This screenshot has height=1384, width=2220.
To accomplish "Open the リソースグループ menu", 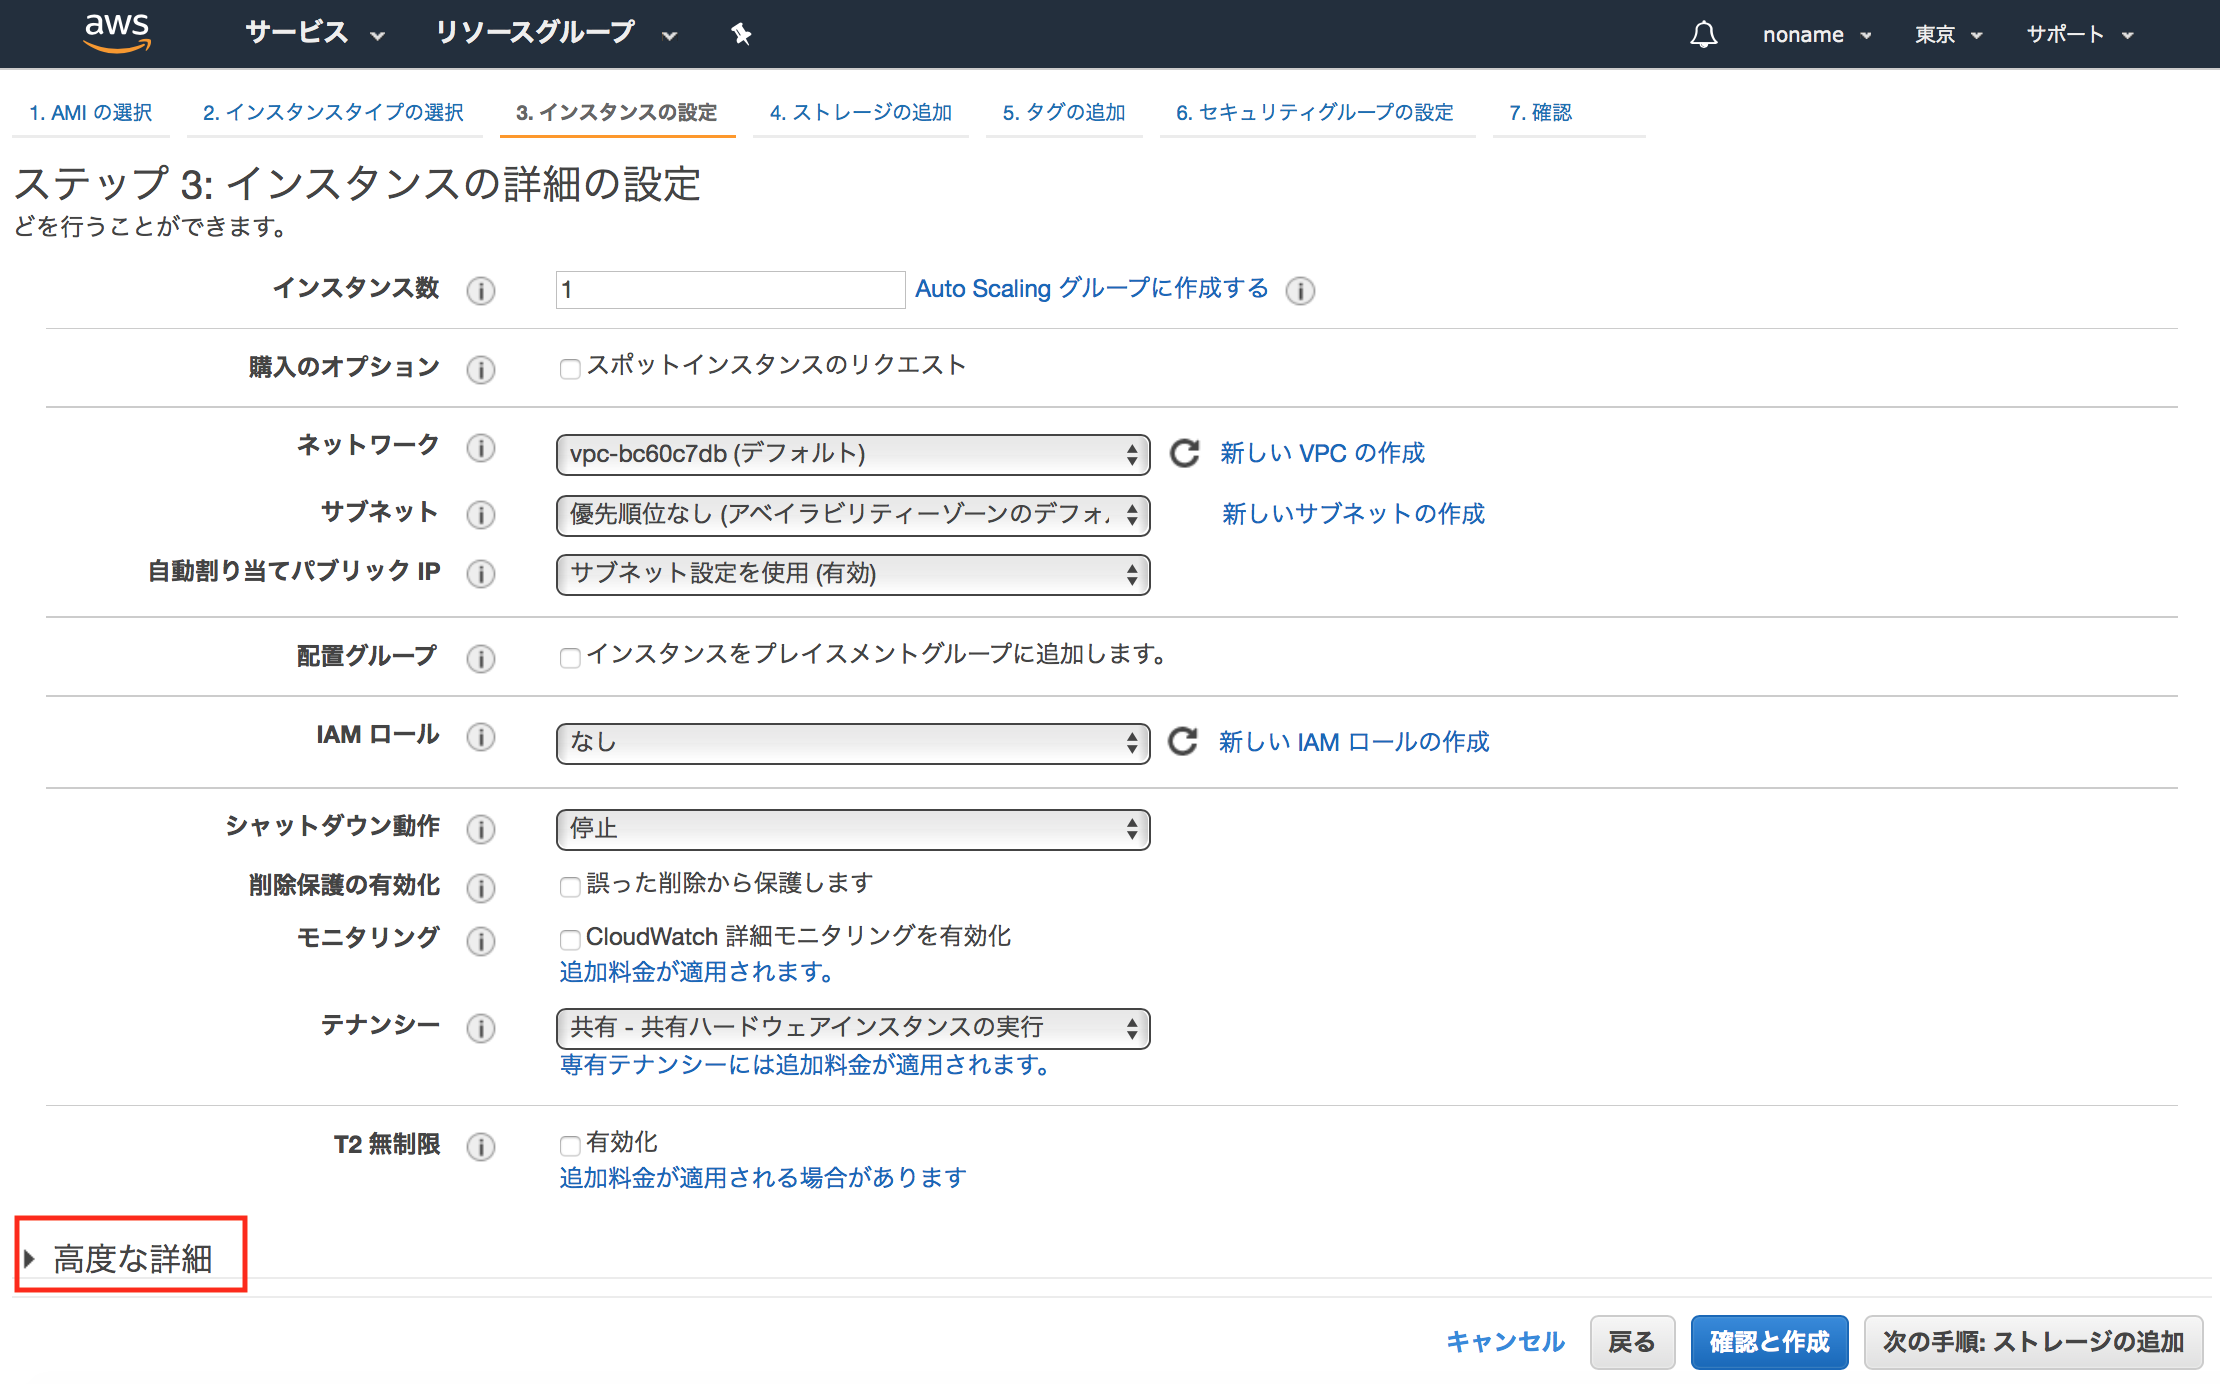I will 556,33.
